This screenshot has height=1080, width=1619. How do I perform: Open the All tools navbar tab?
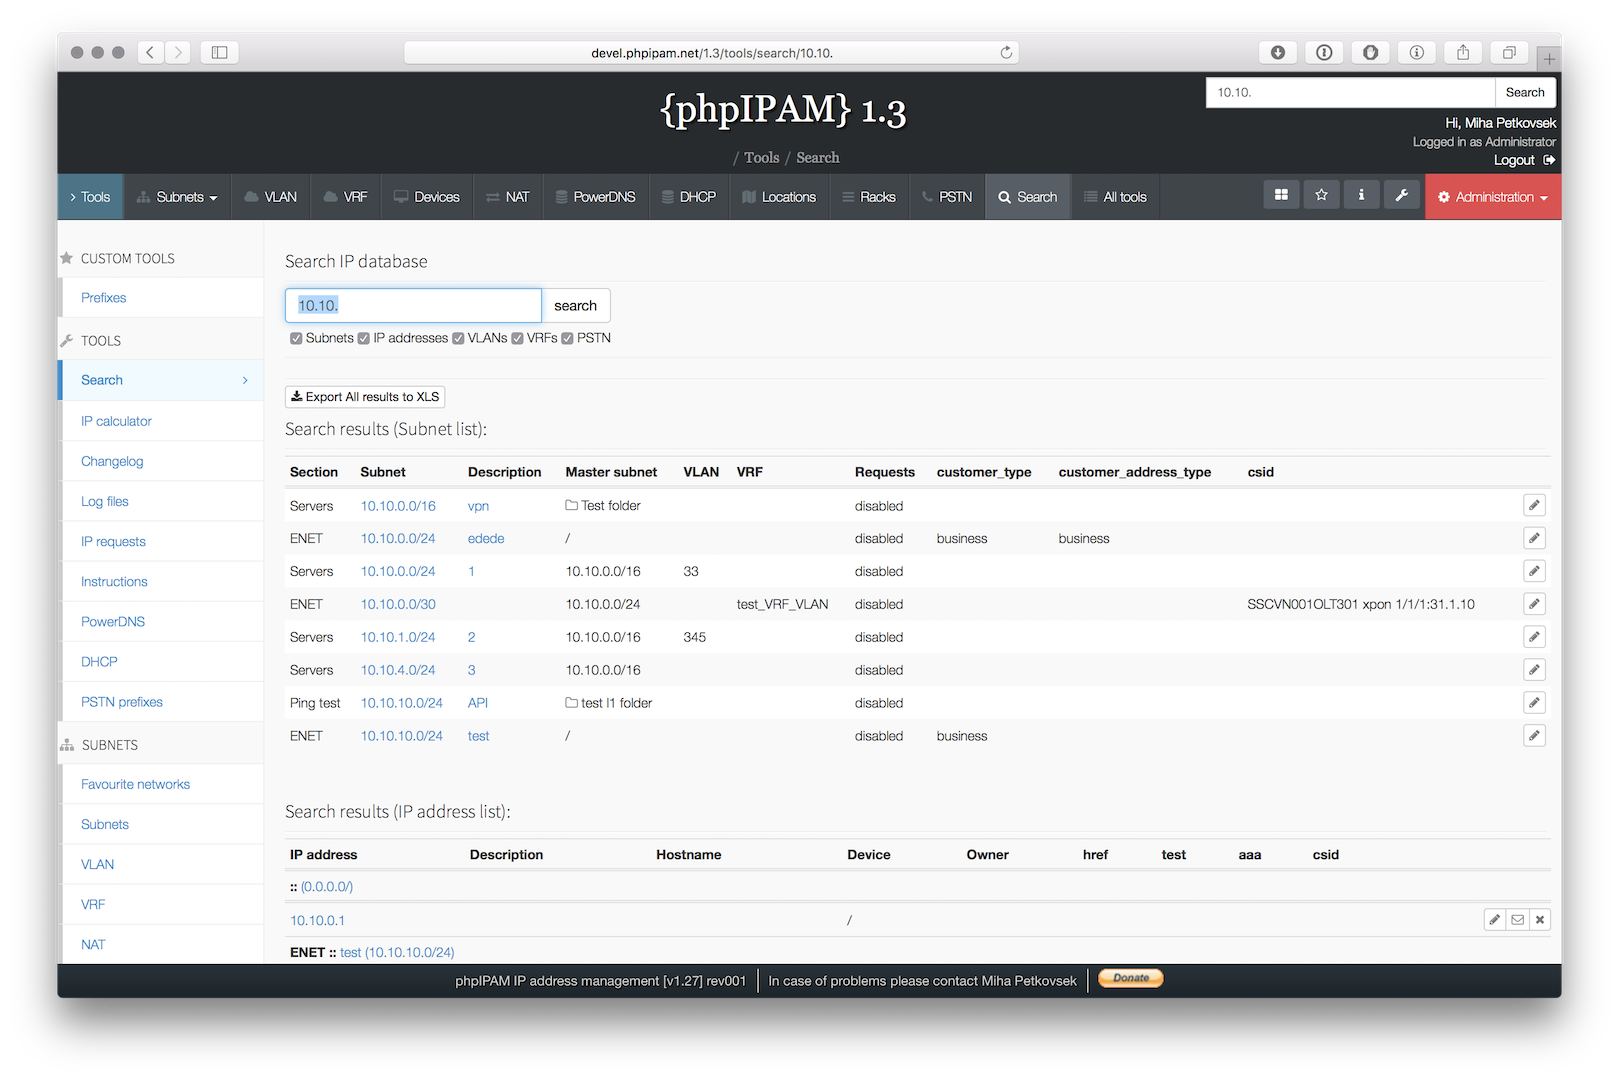coord(1116,197)
